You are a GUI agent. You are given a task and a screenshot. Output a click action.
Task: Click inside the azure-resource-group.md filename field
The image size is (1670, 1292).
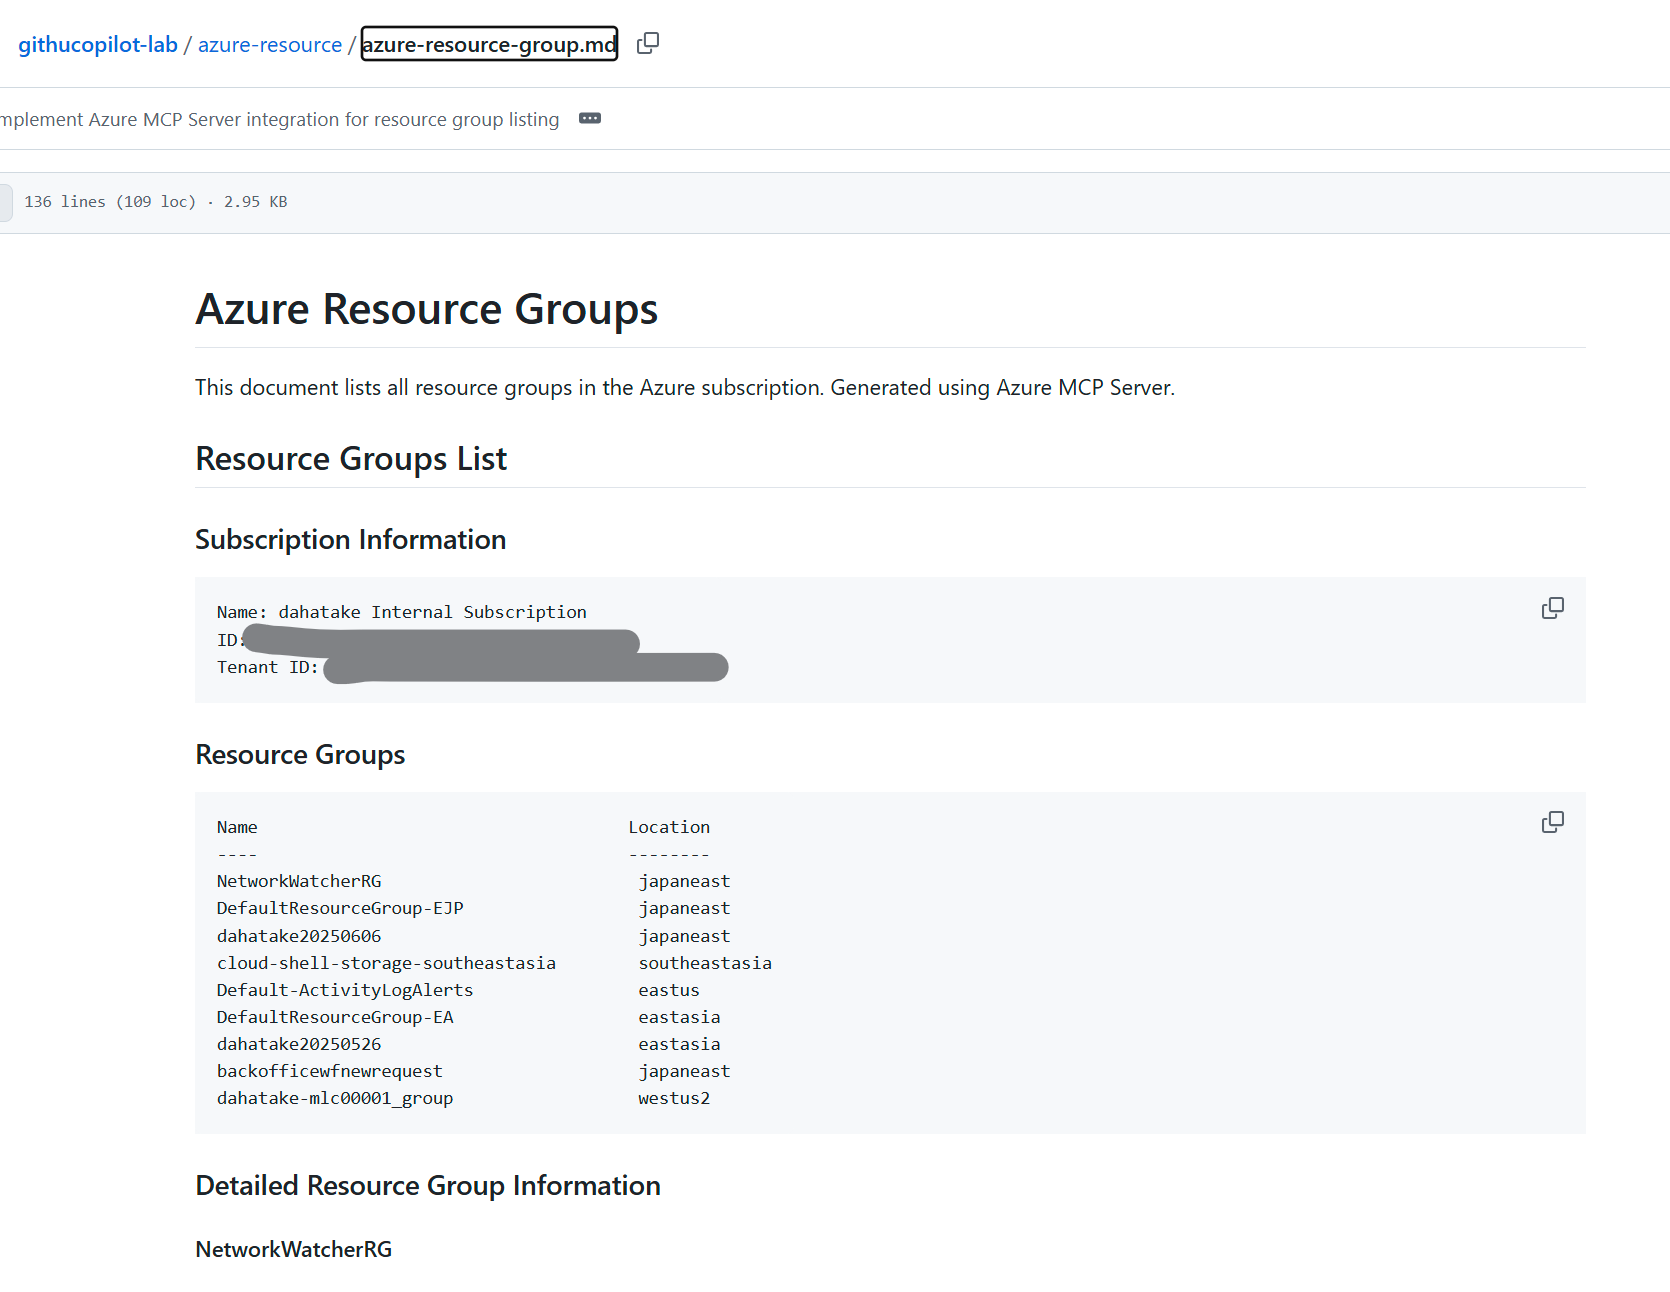point(488,44)
